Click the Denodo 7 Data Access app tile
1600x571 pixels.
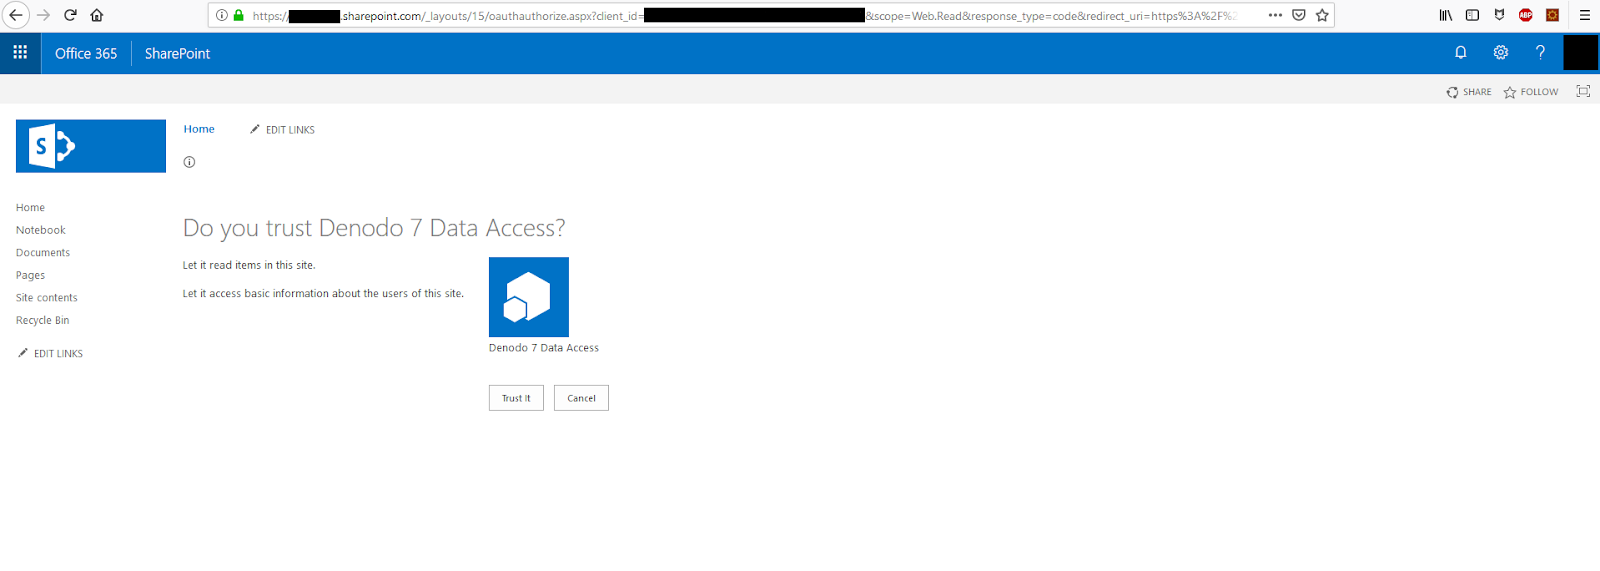pos(529,297)
